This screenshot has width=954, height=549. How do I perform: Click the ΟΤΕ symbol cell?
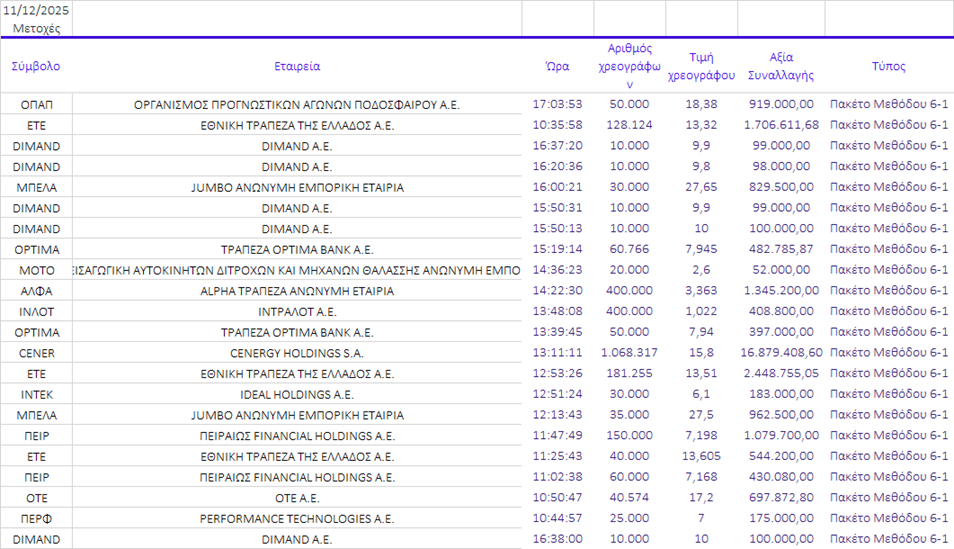[36, 498]
